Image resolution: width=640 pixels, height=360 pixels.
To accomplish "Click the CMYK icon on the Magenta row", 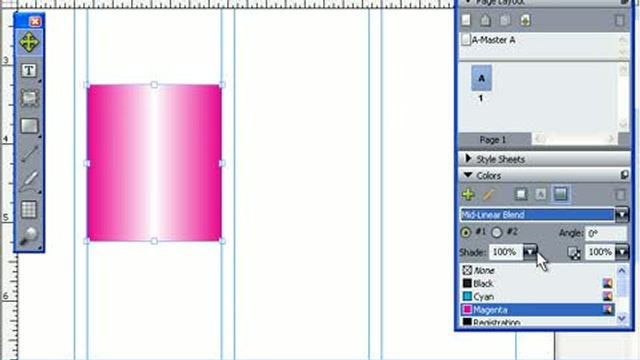I will pyautogui.click(x=607, y=310).
